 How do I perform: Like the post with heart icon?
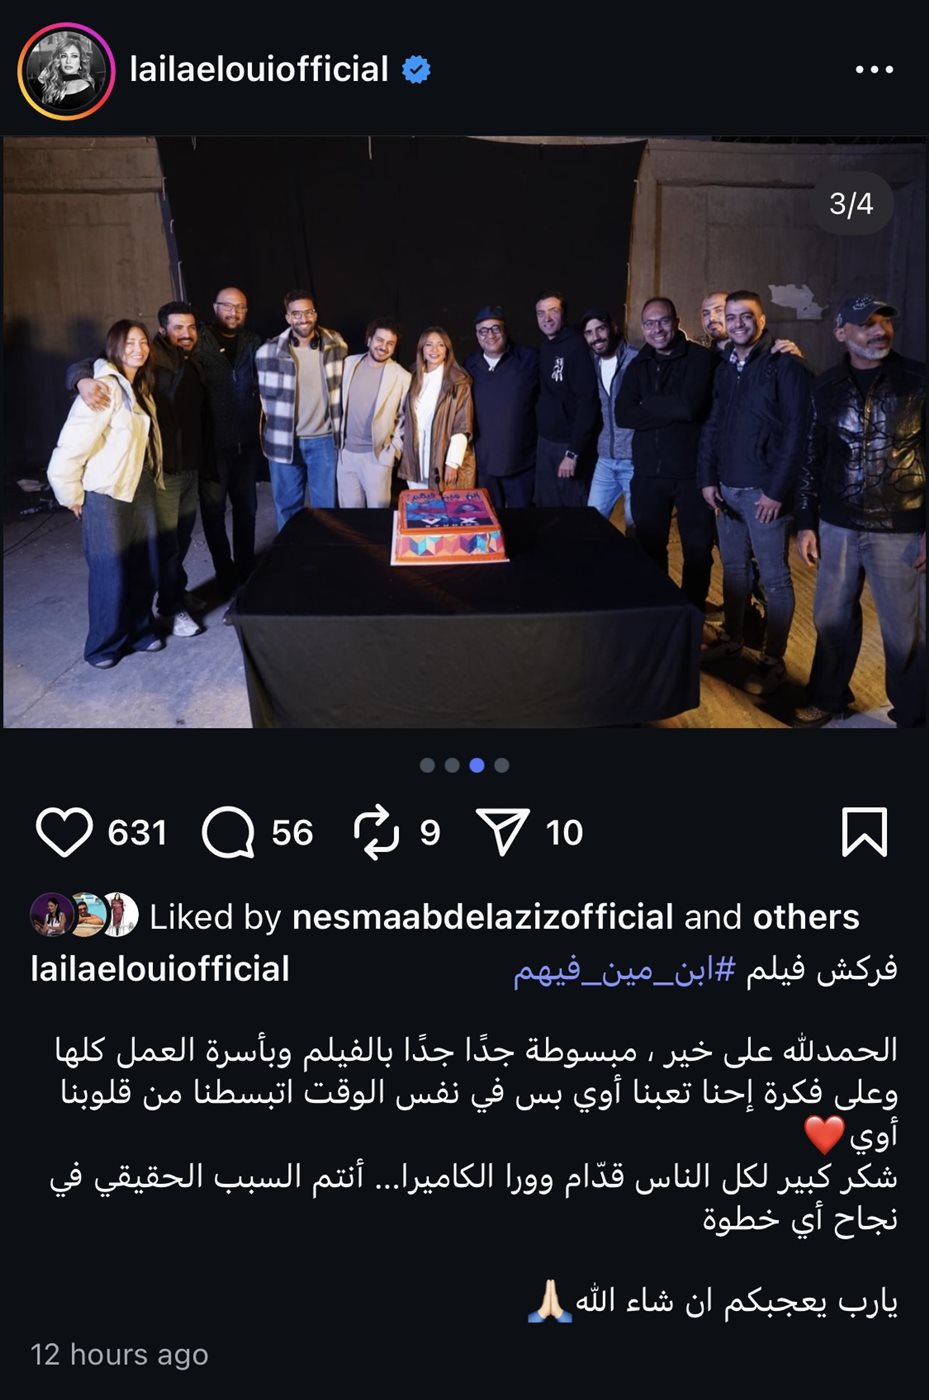point(64,832)
